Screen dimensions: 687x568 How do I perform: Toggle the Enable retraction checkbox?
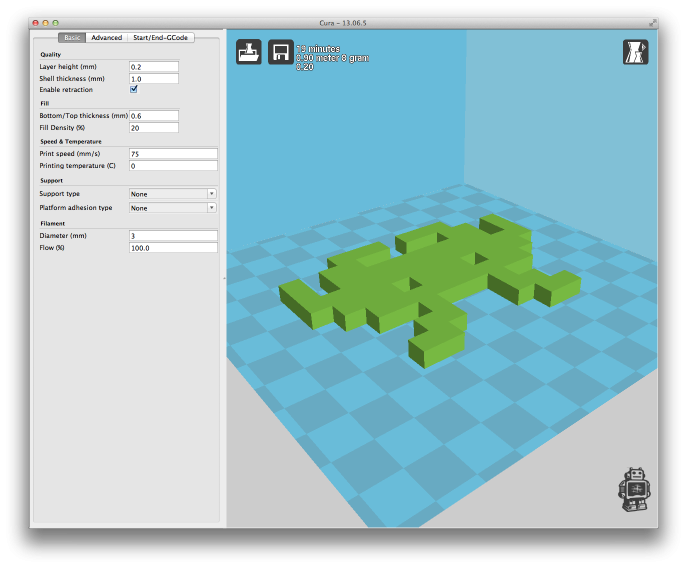(134, 89)
